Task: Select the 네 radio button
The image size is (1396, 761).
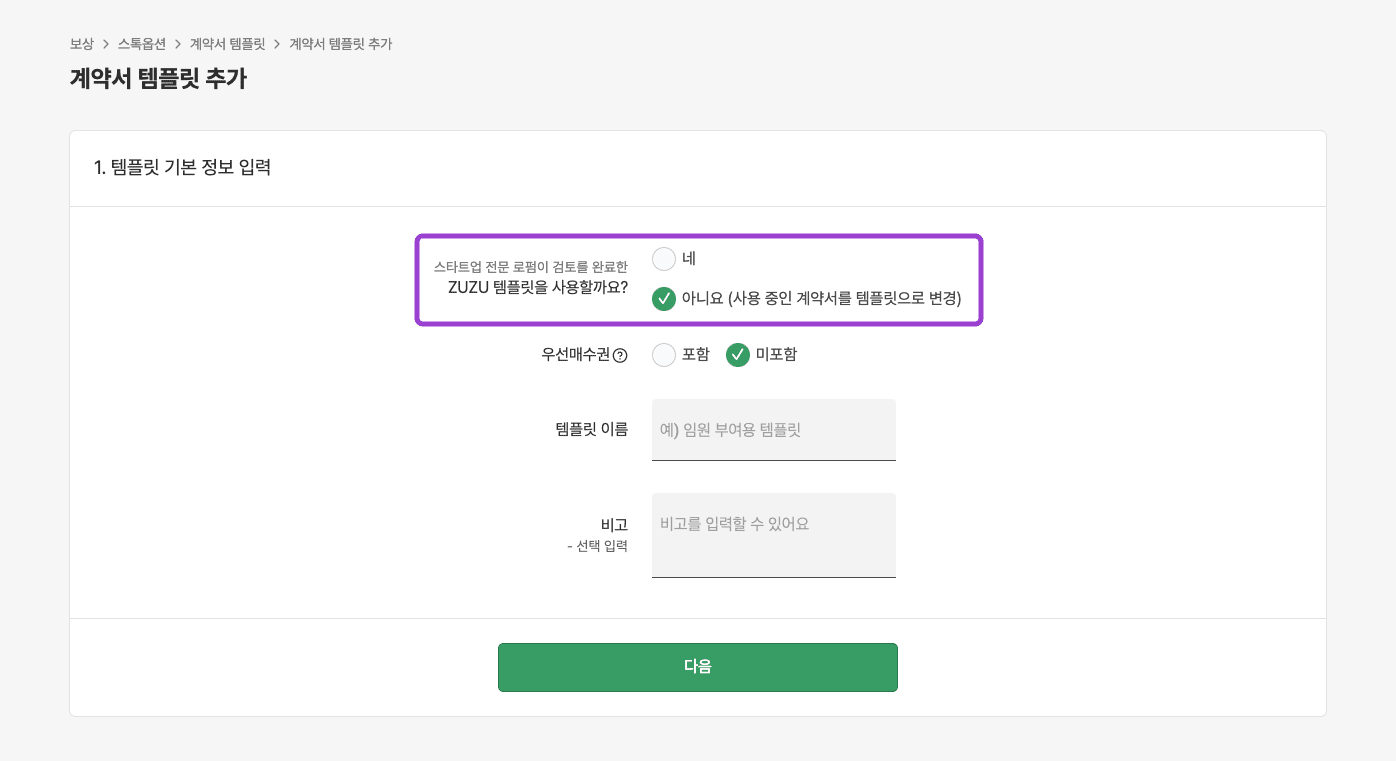Action: (664, 258)
